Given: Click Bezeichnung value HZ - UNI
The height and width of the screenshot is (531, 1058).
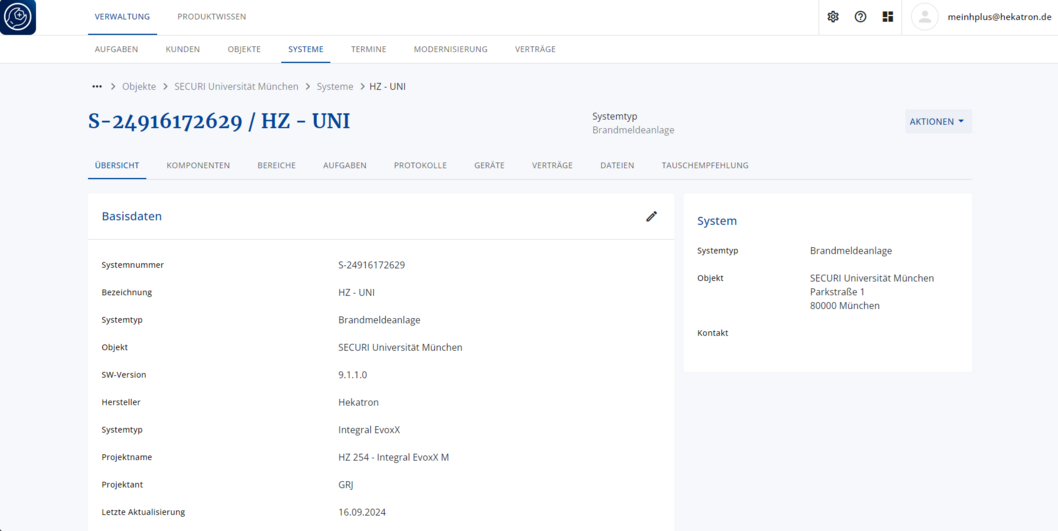Looking at the screenshot, I should tap(356, 292).
